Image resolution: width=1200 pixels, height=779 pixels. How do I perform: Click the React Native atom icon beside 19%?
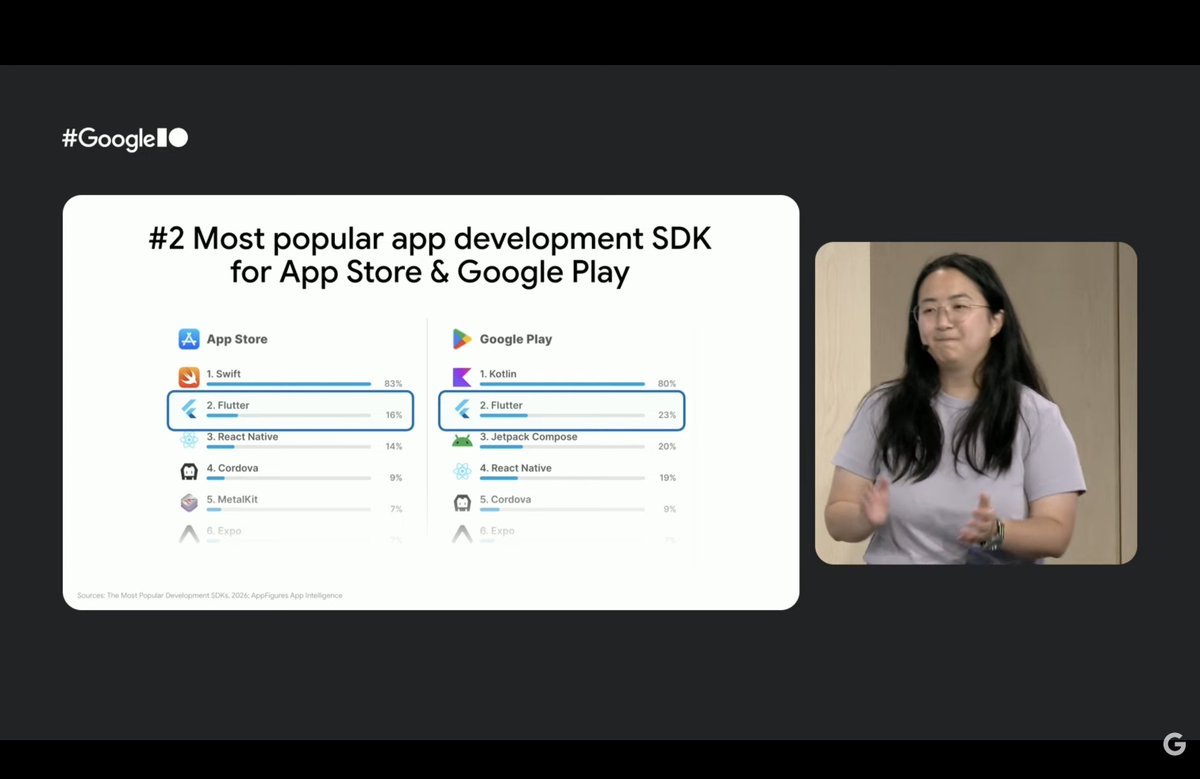pos(462,471)
